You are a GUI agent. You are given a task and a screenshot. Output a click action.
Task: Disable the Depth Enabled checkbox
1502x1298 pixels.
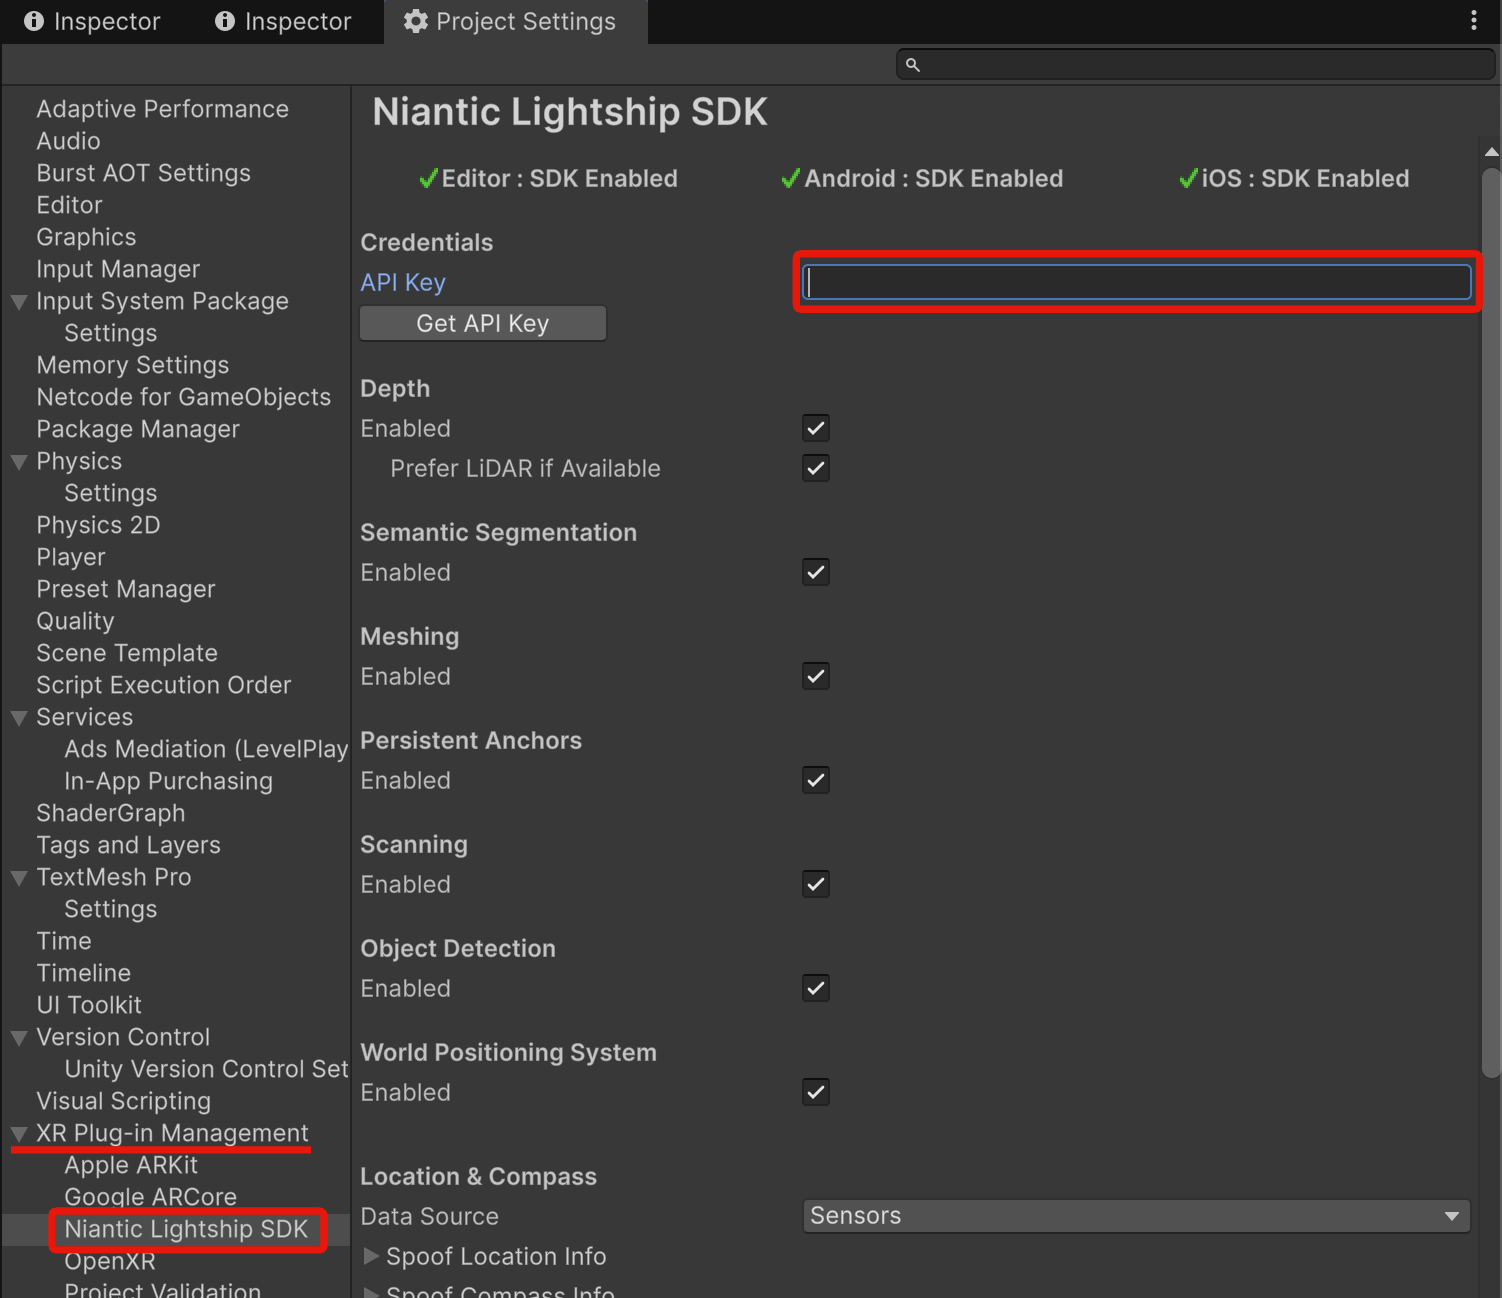(816, 429)
